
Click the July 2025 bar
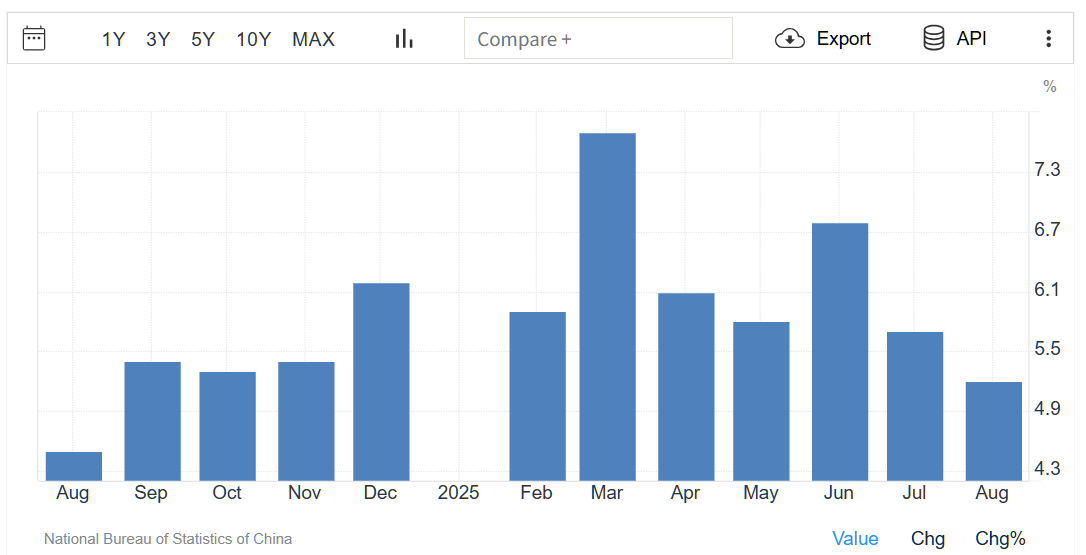point(915,407)
